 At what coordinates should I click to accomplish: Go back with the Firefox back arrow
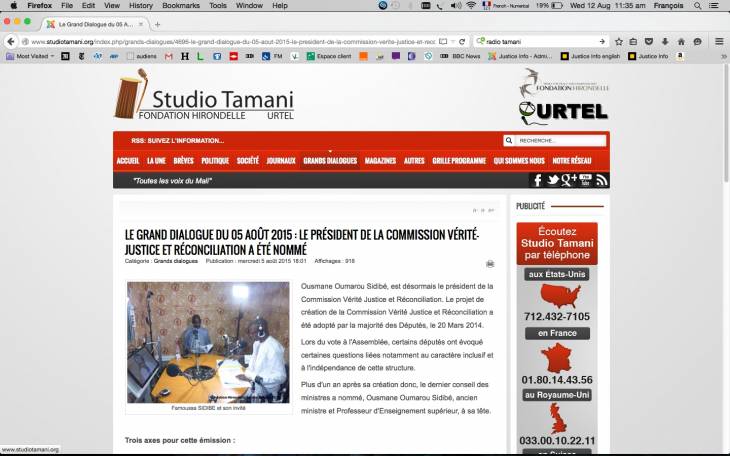11,41
